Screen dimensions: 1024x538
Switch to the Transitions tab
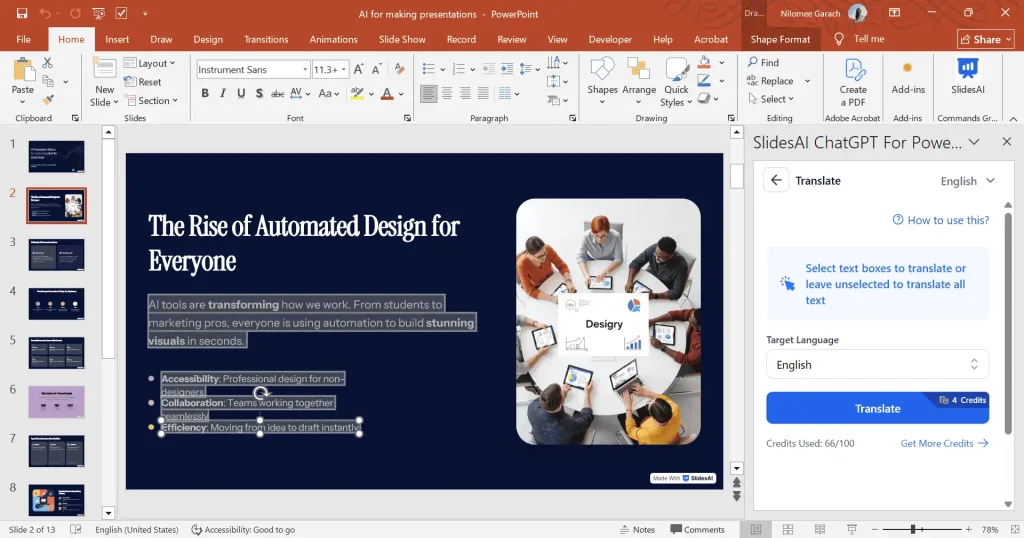coord(266,39)
